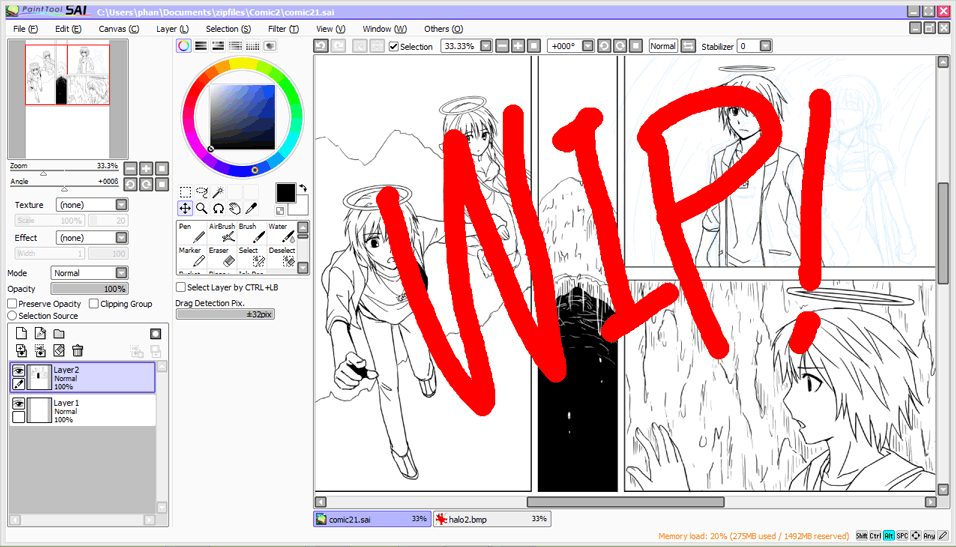Image resolution: width=956 pixels, height=547 pixels.
Task: Flip canvas view horizontally
Action: 688,46
